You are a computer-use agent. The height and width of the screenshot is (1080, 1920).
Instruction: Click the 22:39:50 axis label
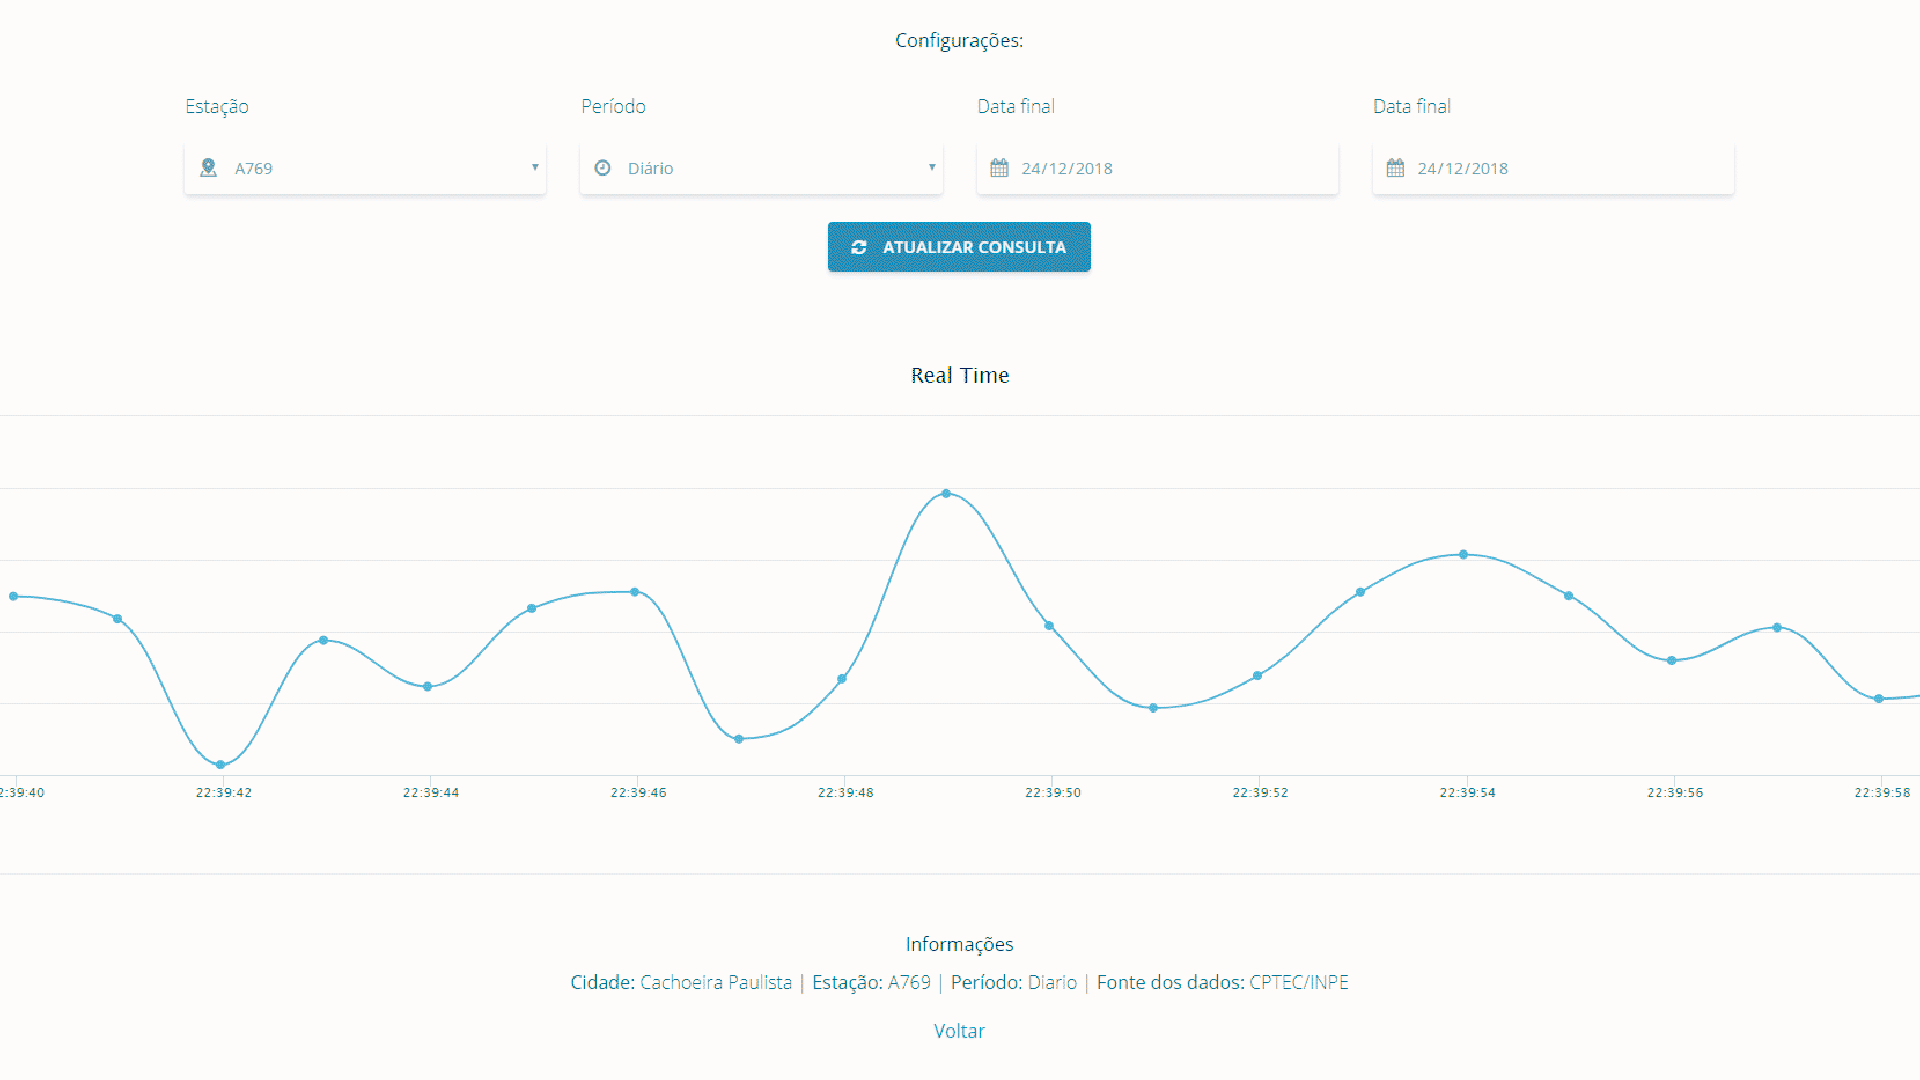[1052, 792]
